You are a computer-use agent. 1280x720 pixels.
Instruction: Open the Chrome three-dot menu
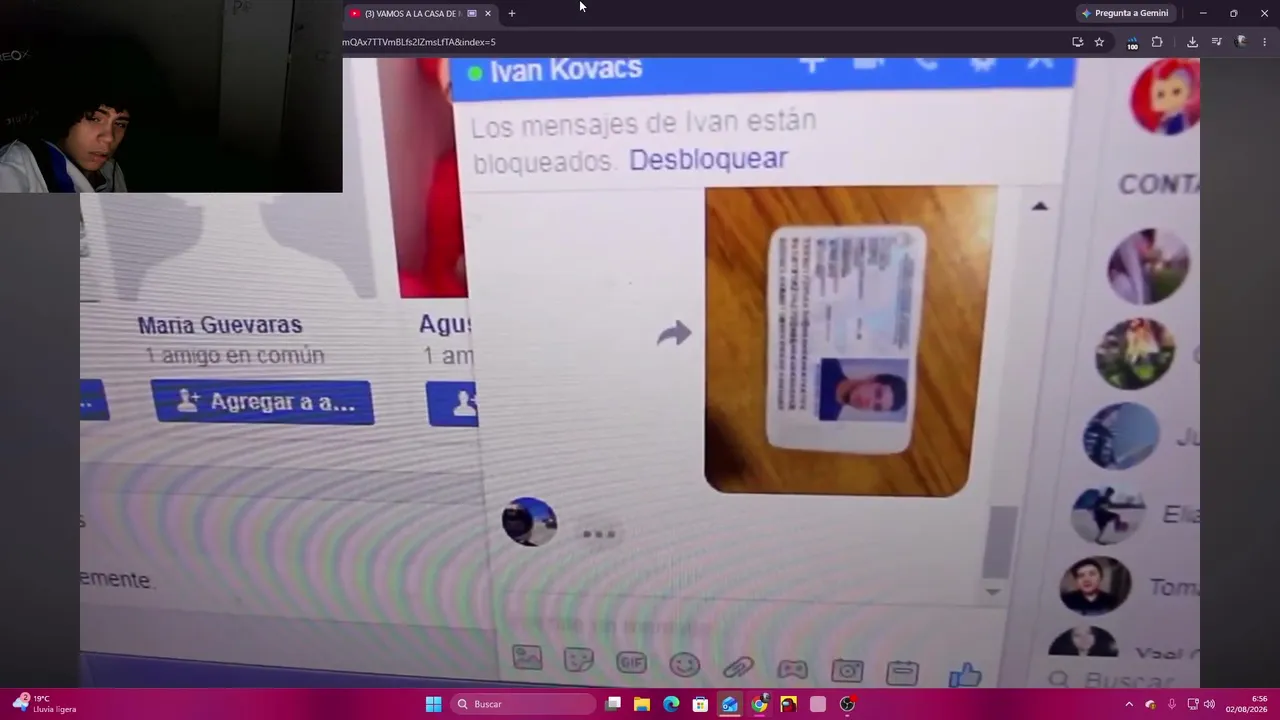point(1265,42)
